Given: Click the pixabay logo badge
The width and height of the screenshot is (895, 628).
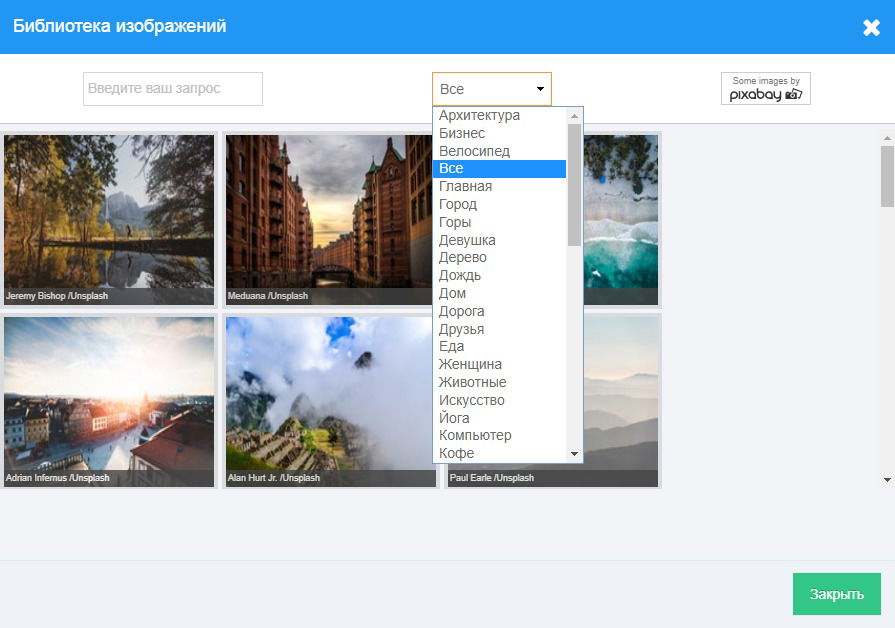Looking at the screenshot, I should click(x=765, y=88).
